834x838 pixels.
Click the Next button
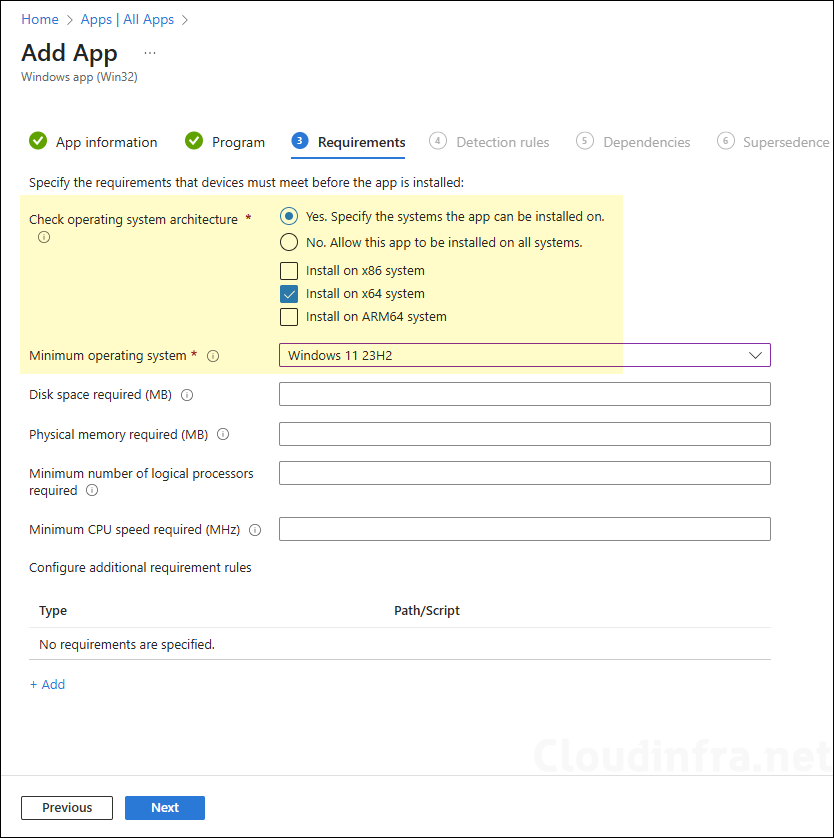(x=164, y=807)
